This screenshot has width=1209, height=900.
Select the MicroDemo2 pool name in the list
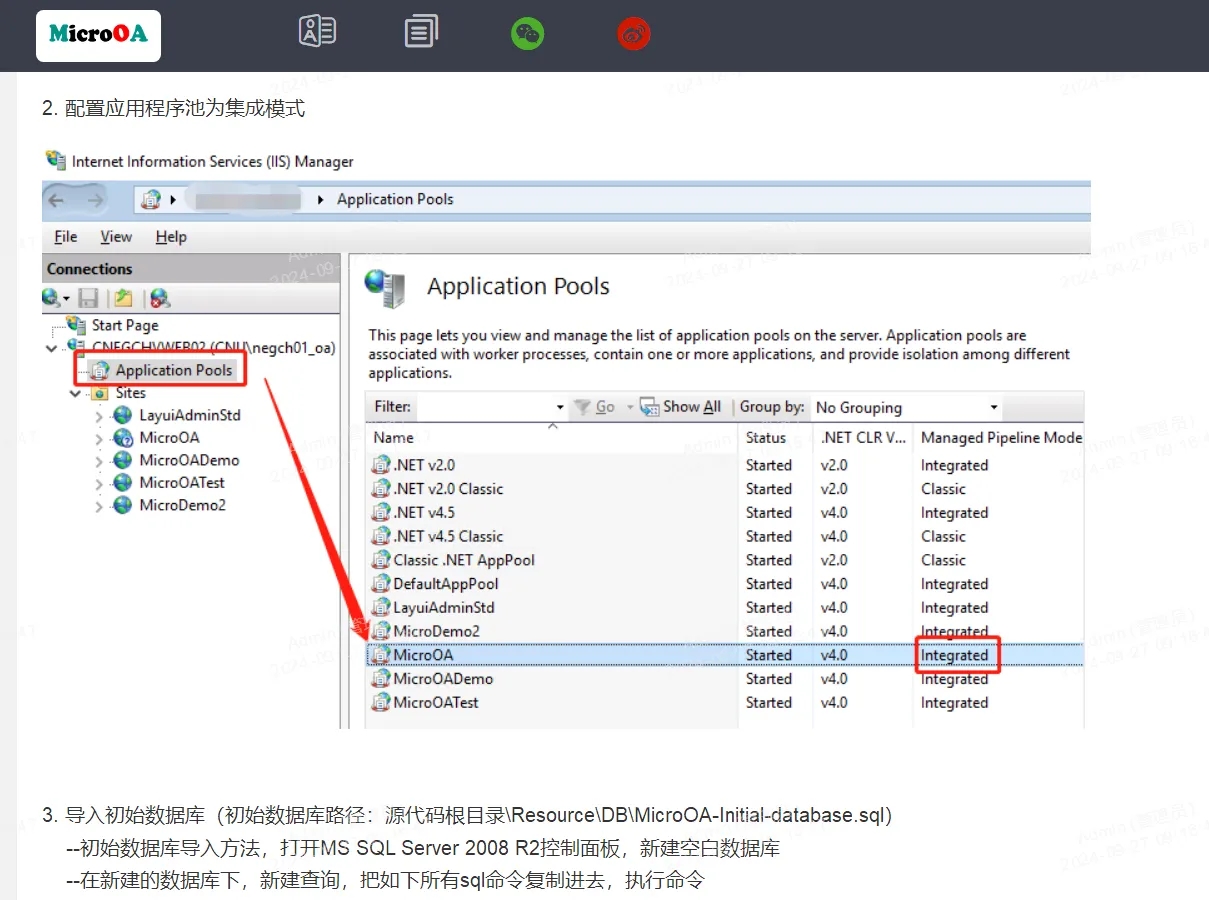[437, 632]
